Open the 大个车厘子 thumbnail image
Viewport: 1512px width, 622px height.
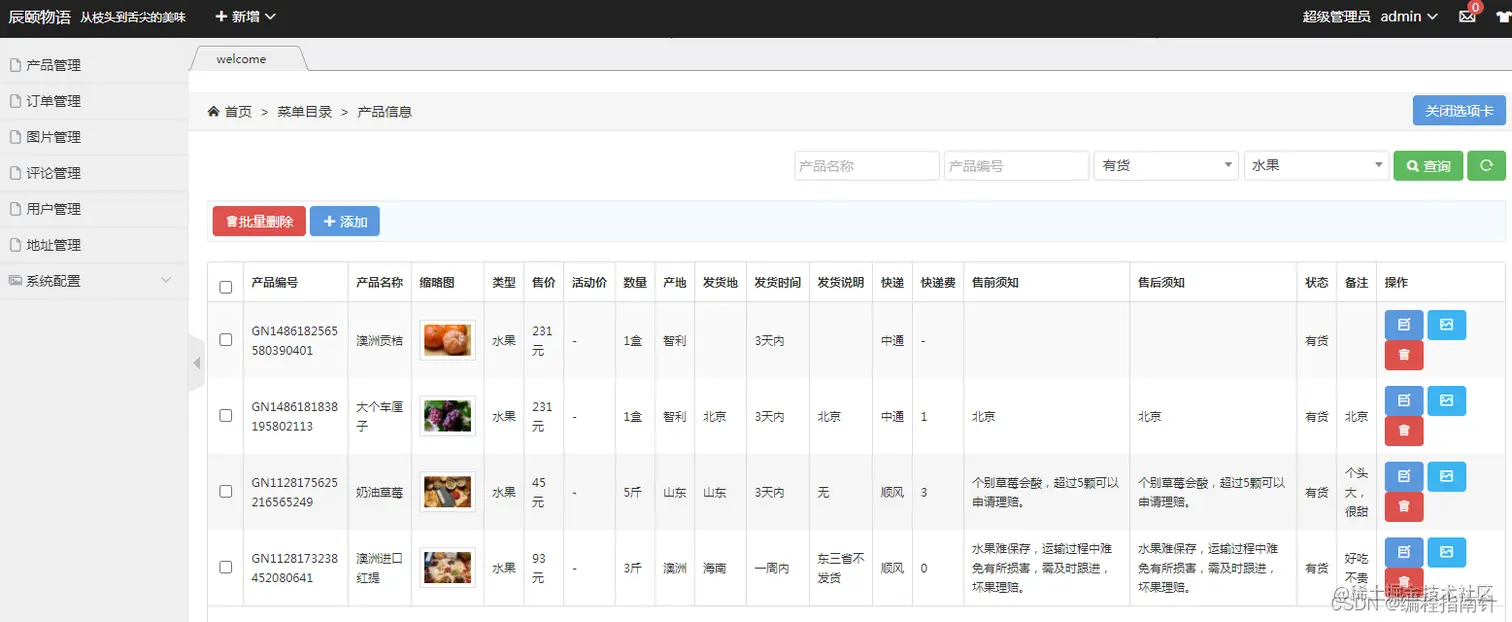tap(447, 415)
